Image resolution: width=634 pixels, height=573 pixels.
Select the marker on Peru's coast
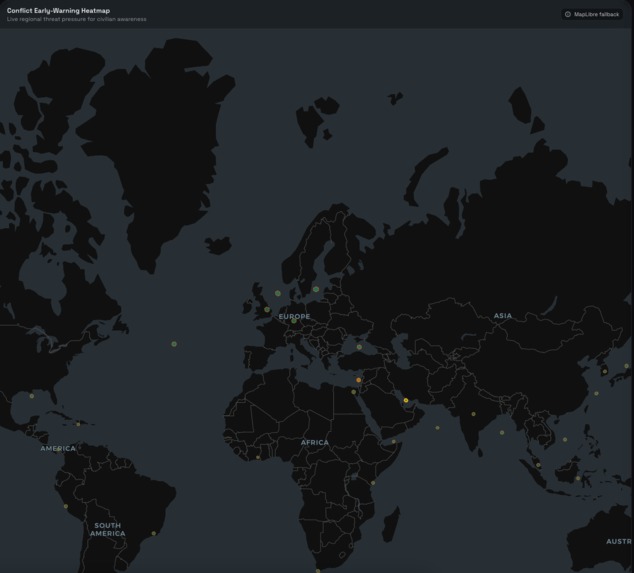[x=66, y=506]
